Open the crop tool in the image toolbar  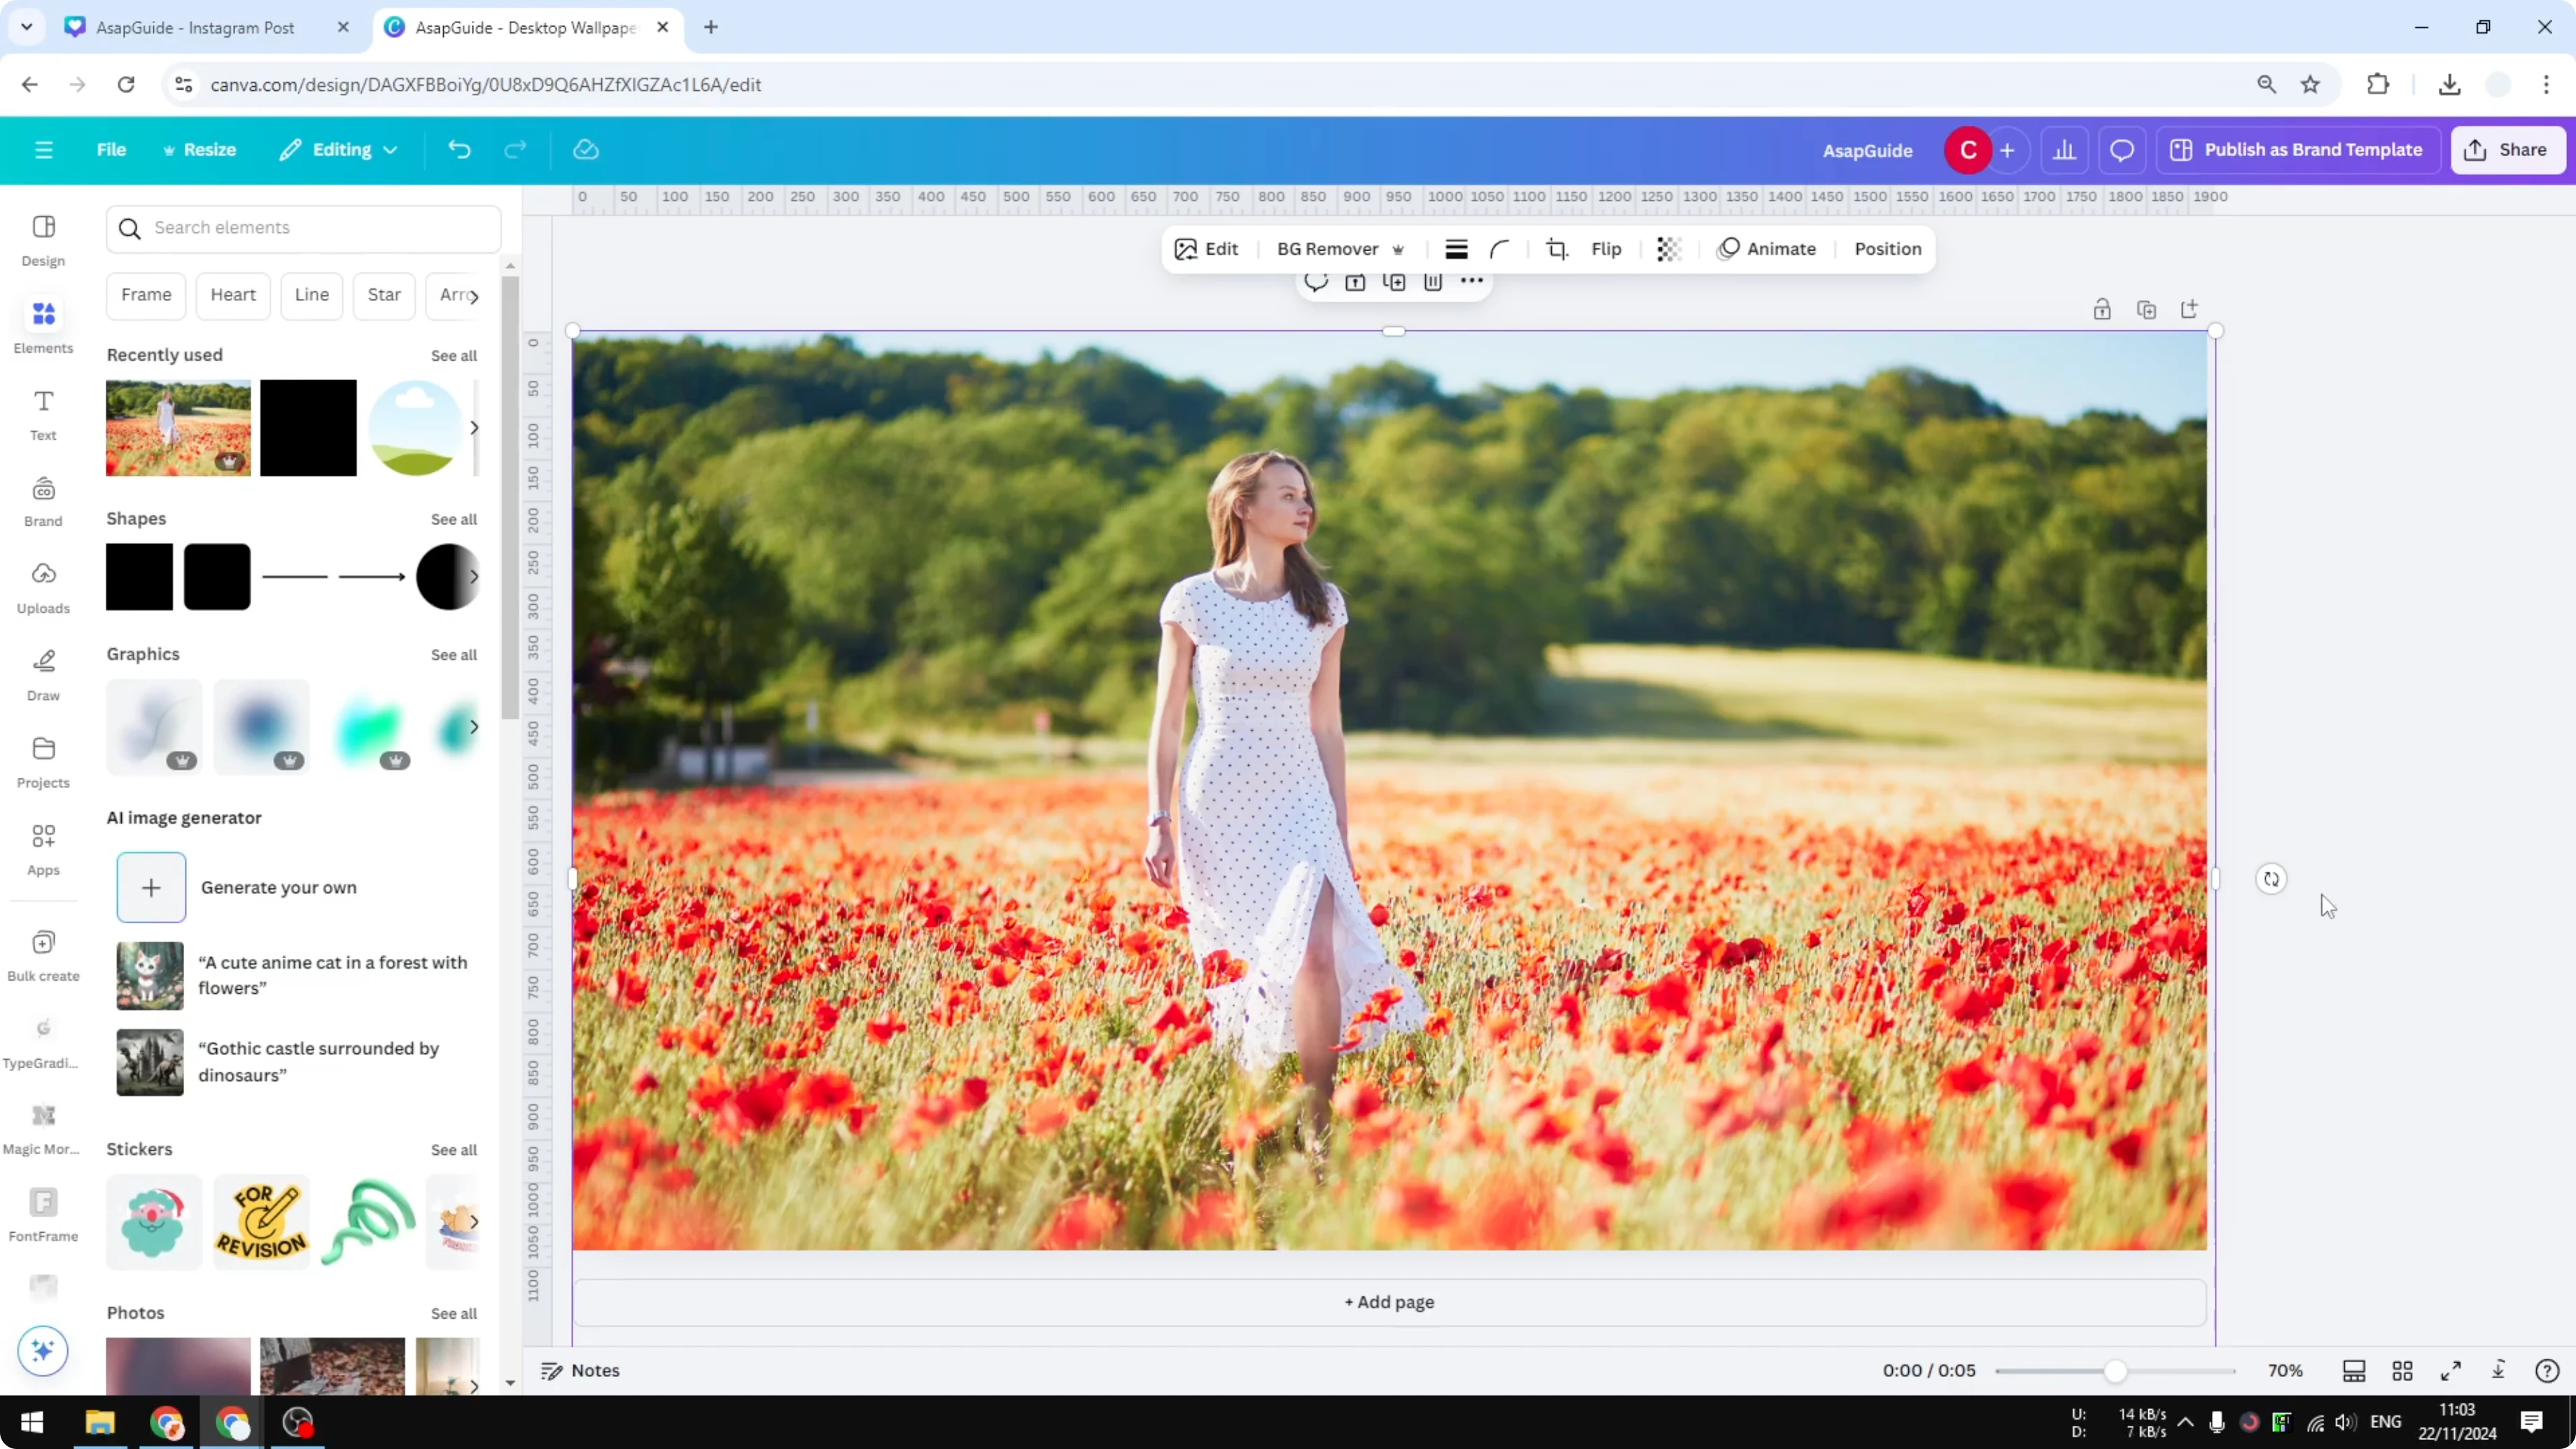pyautogui.click(x=1557, y=249)
